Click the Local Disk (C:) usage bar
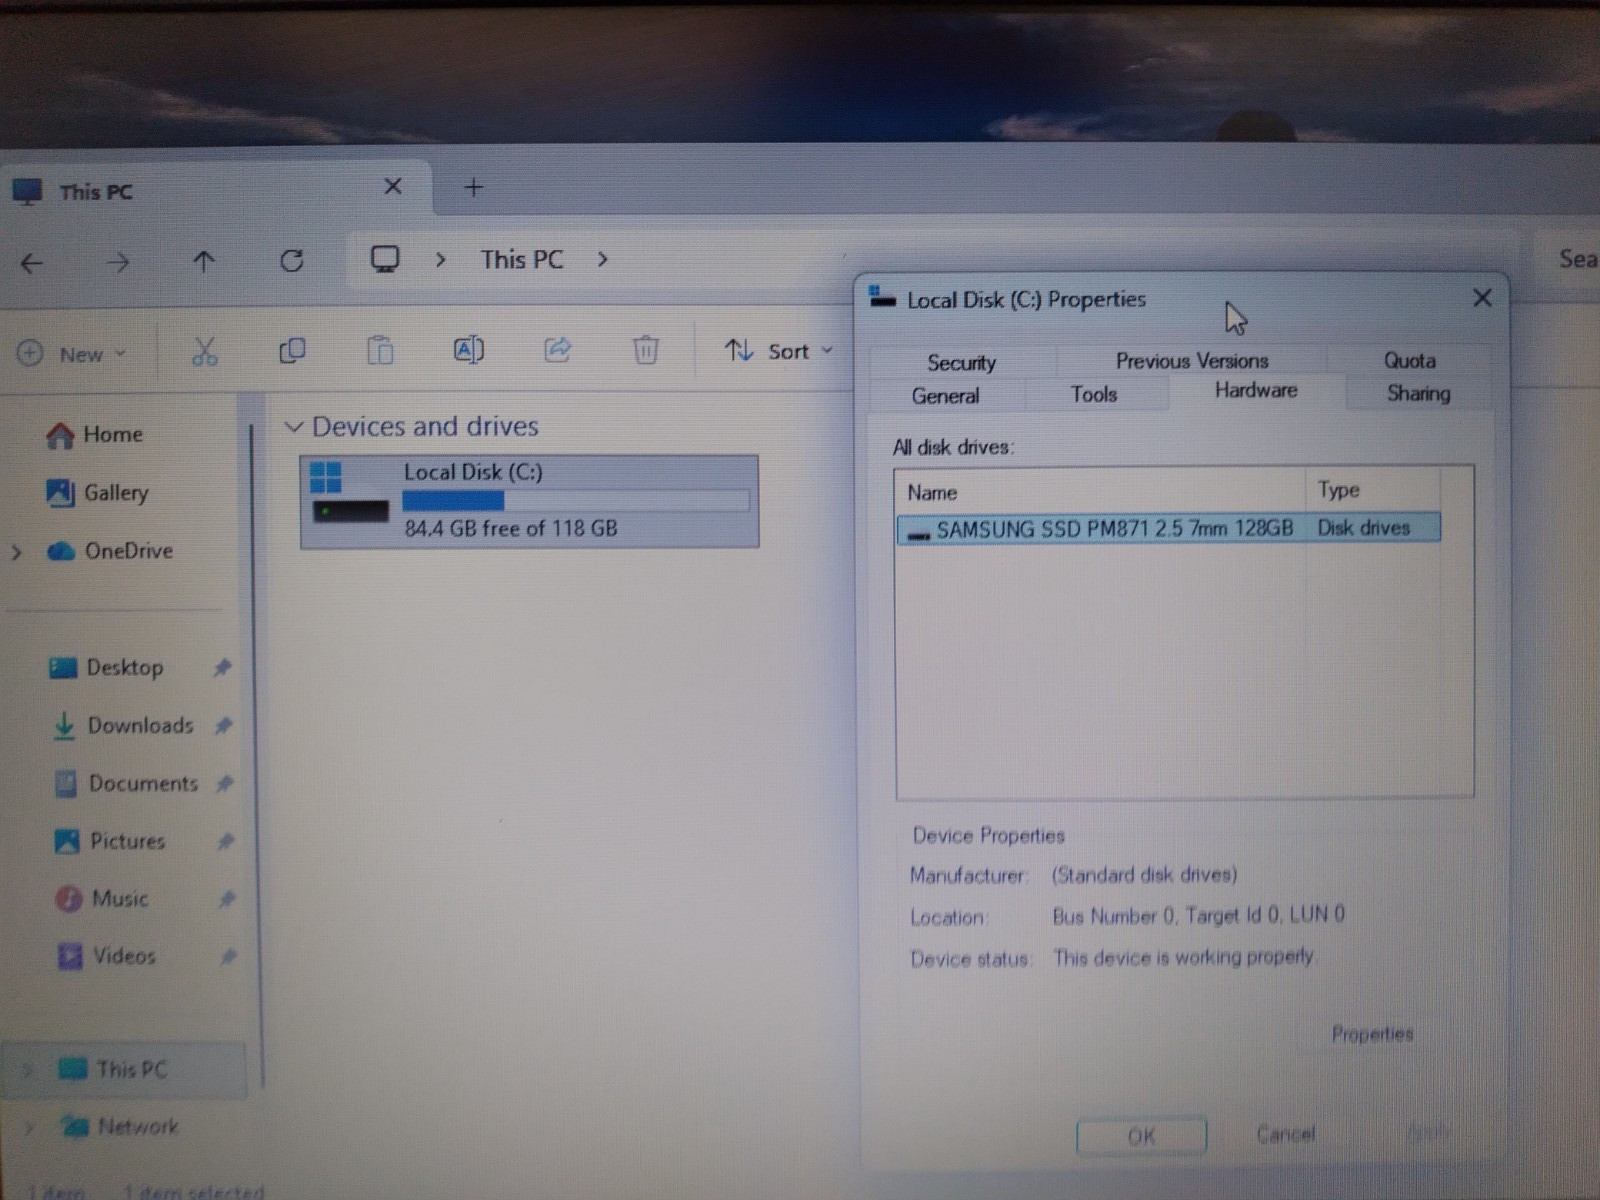The height and width of the screenshot is (1200, 1600). (x=576, y=501)
